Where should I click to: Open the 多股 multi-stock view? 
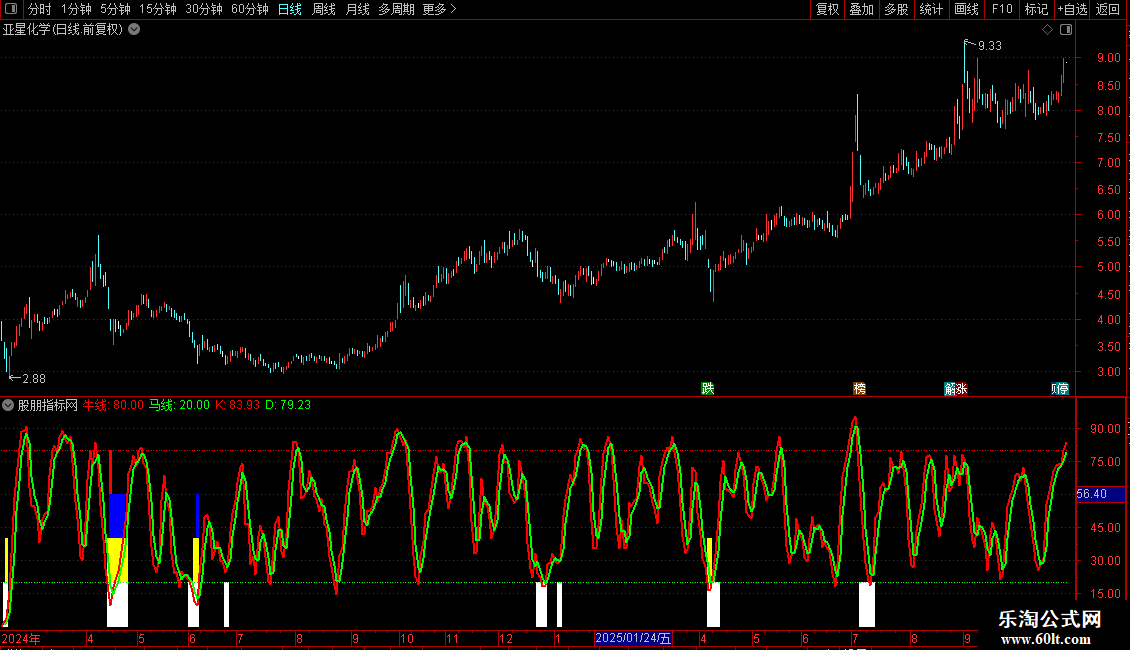coord(897,9)
